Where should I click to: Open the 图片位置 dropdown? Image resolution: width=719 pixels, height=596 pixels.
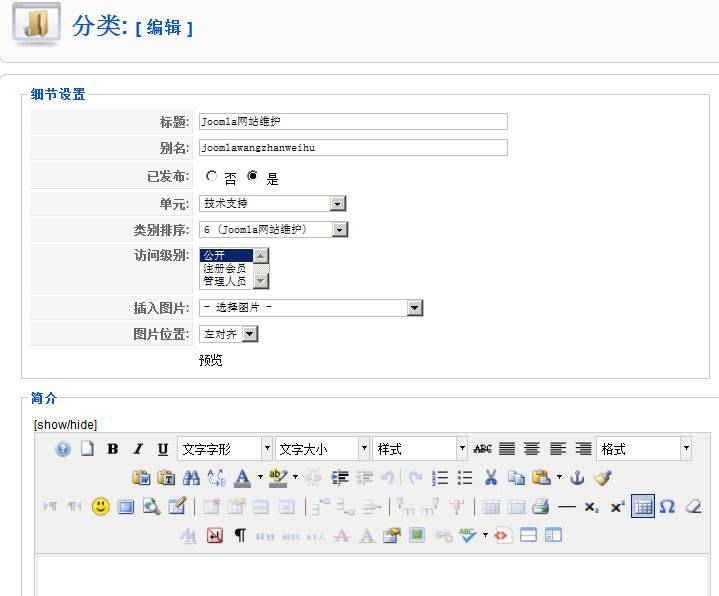tap(229, 334)
